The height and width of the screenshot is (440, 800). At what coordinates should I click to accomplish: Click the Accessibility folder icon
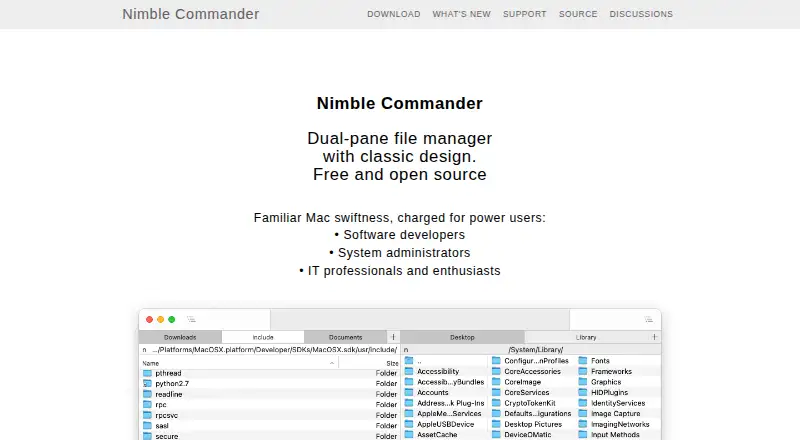[409, 371]
